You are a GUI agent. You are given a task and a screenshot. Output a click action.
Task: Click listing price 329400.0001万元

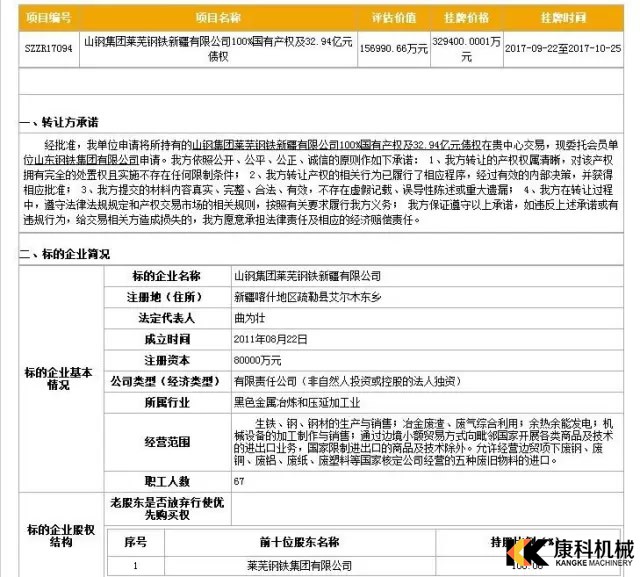pyautogui.click(x=467, y=49)
